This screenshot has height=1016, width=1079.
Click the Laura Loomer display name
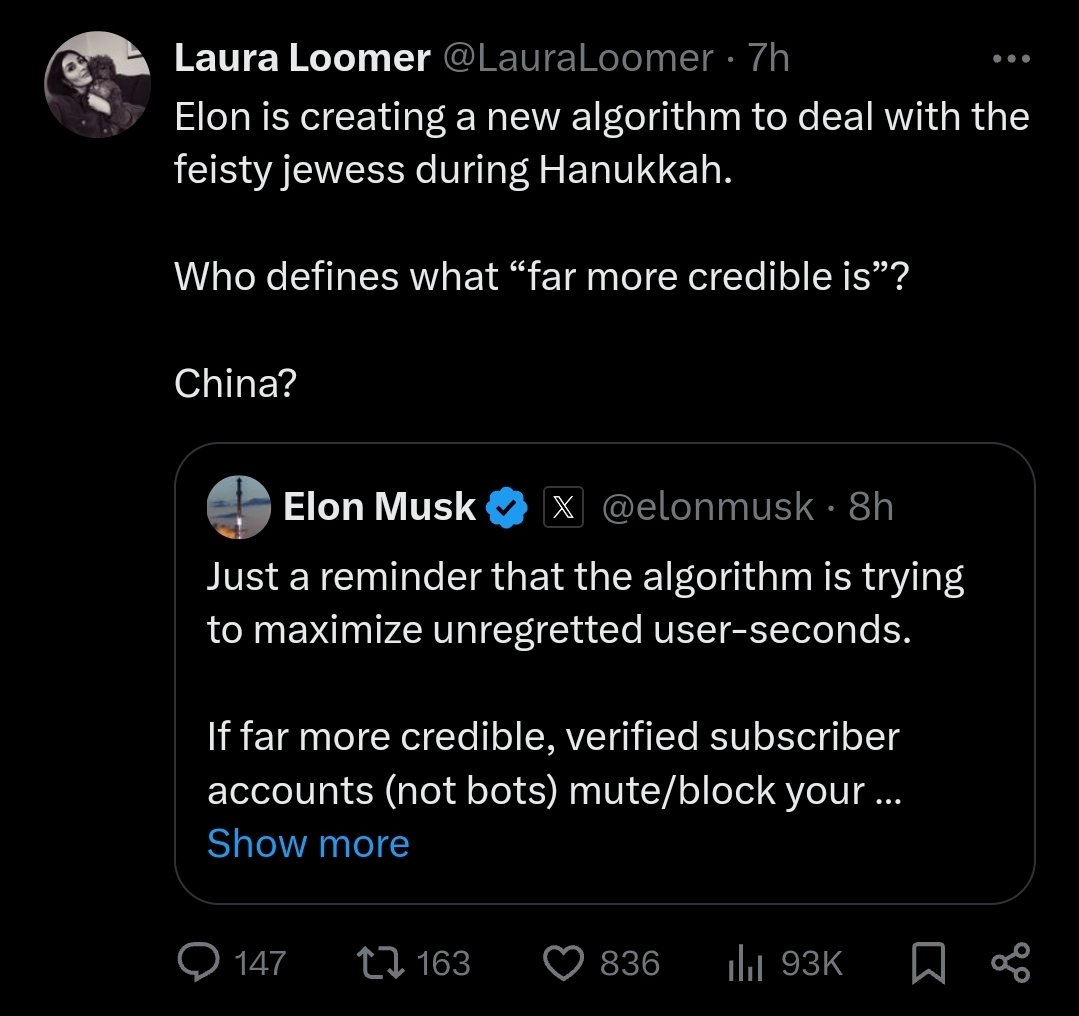[x=302, y=59]
